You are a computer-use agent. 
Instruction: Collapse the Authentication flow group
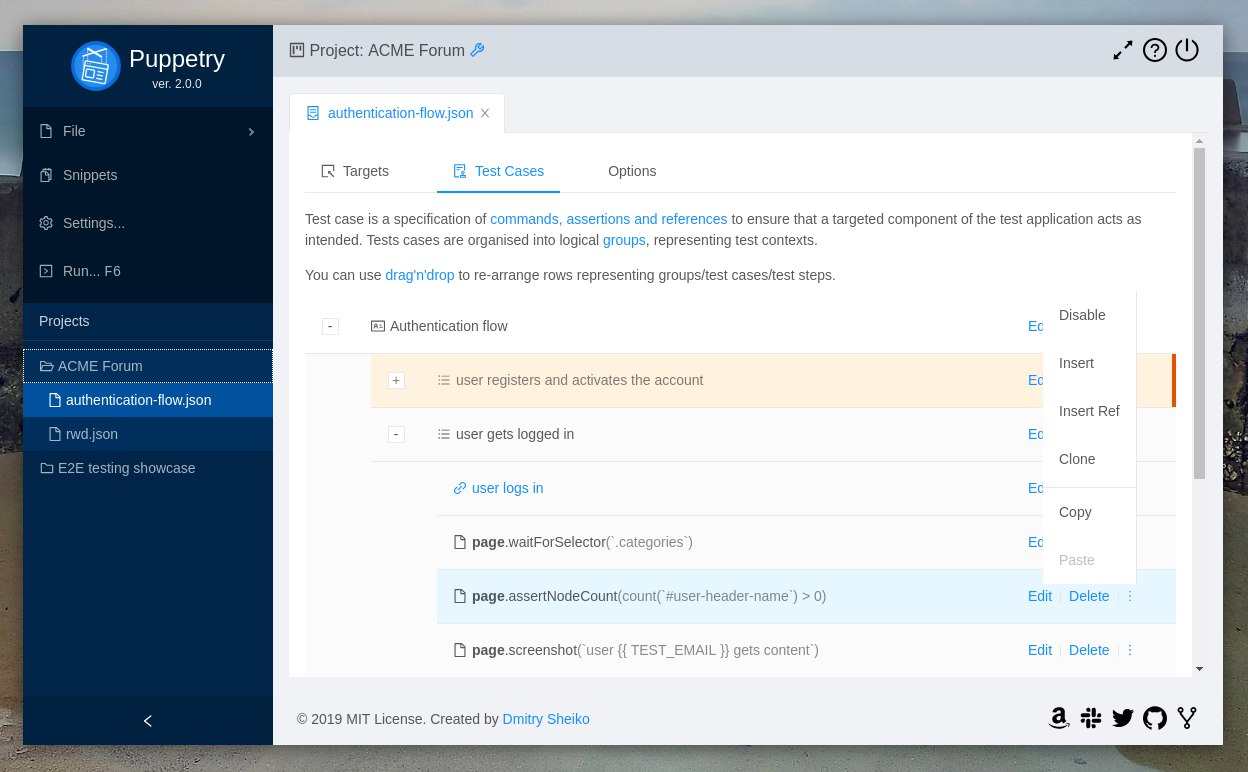(330, 326)
